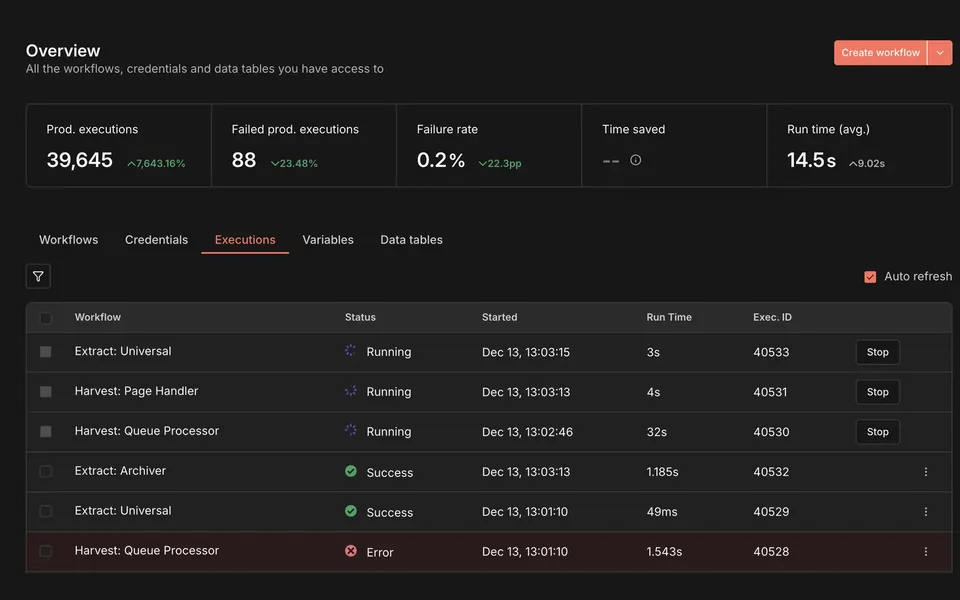Click the Overview page heading
The height and width of the screenshot is (600, 960).
[63, 51]
